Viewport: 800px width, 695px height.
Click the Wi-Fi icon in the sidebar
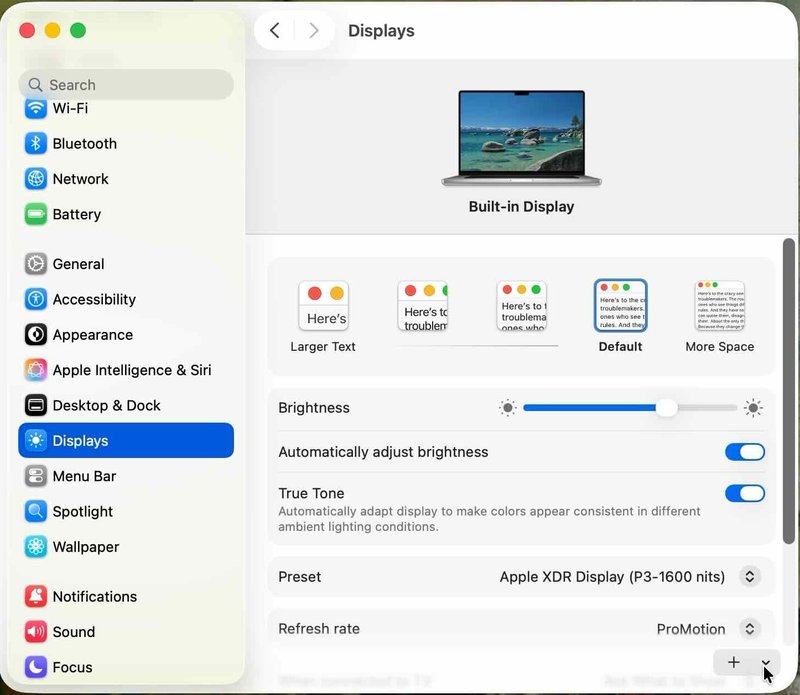pos(36,108)
